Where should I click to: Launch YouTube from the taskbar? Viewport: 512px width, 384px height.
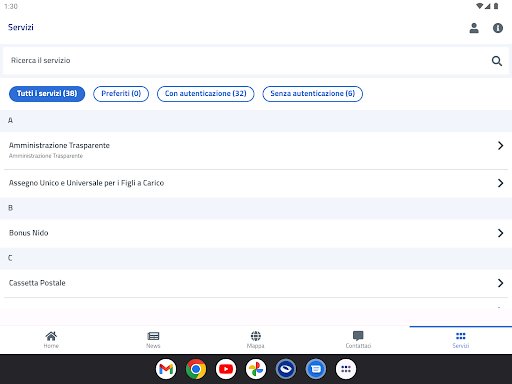(226, 369)
